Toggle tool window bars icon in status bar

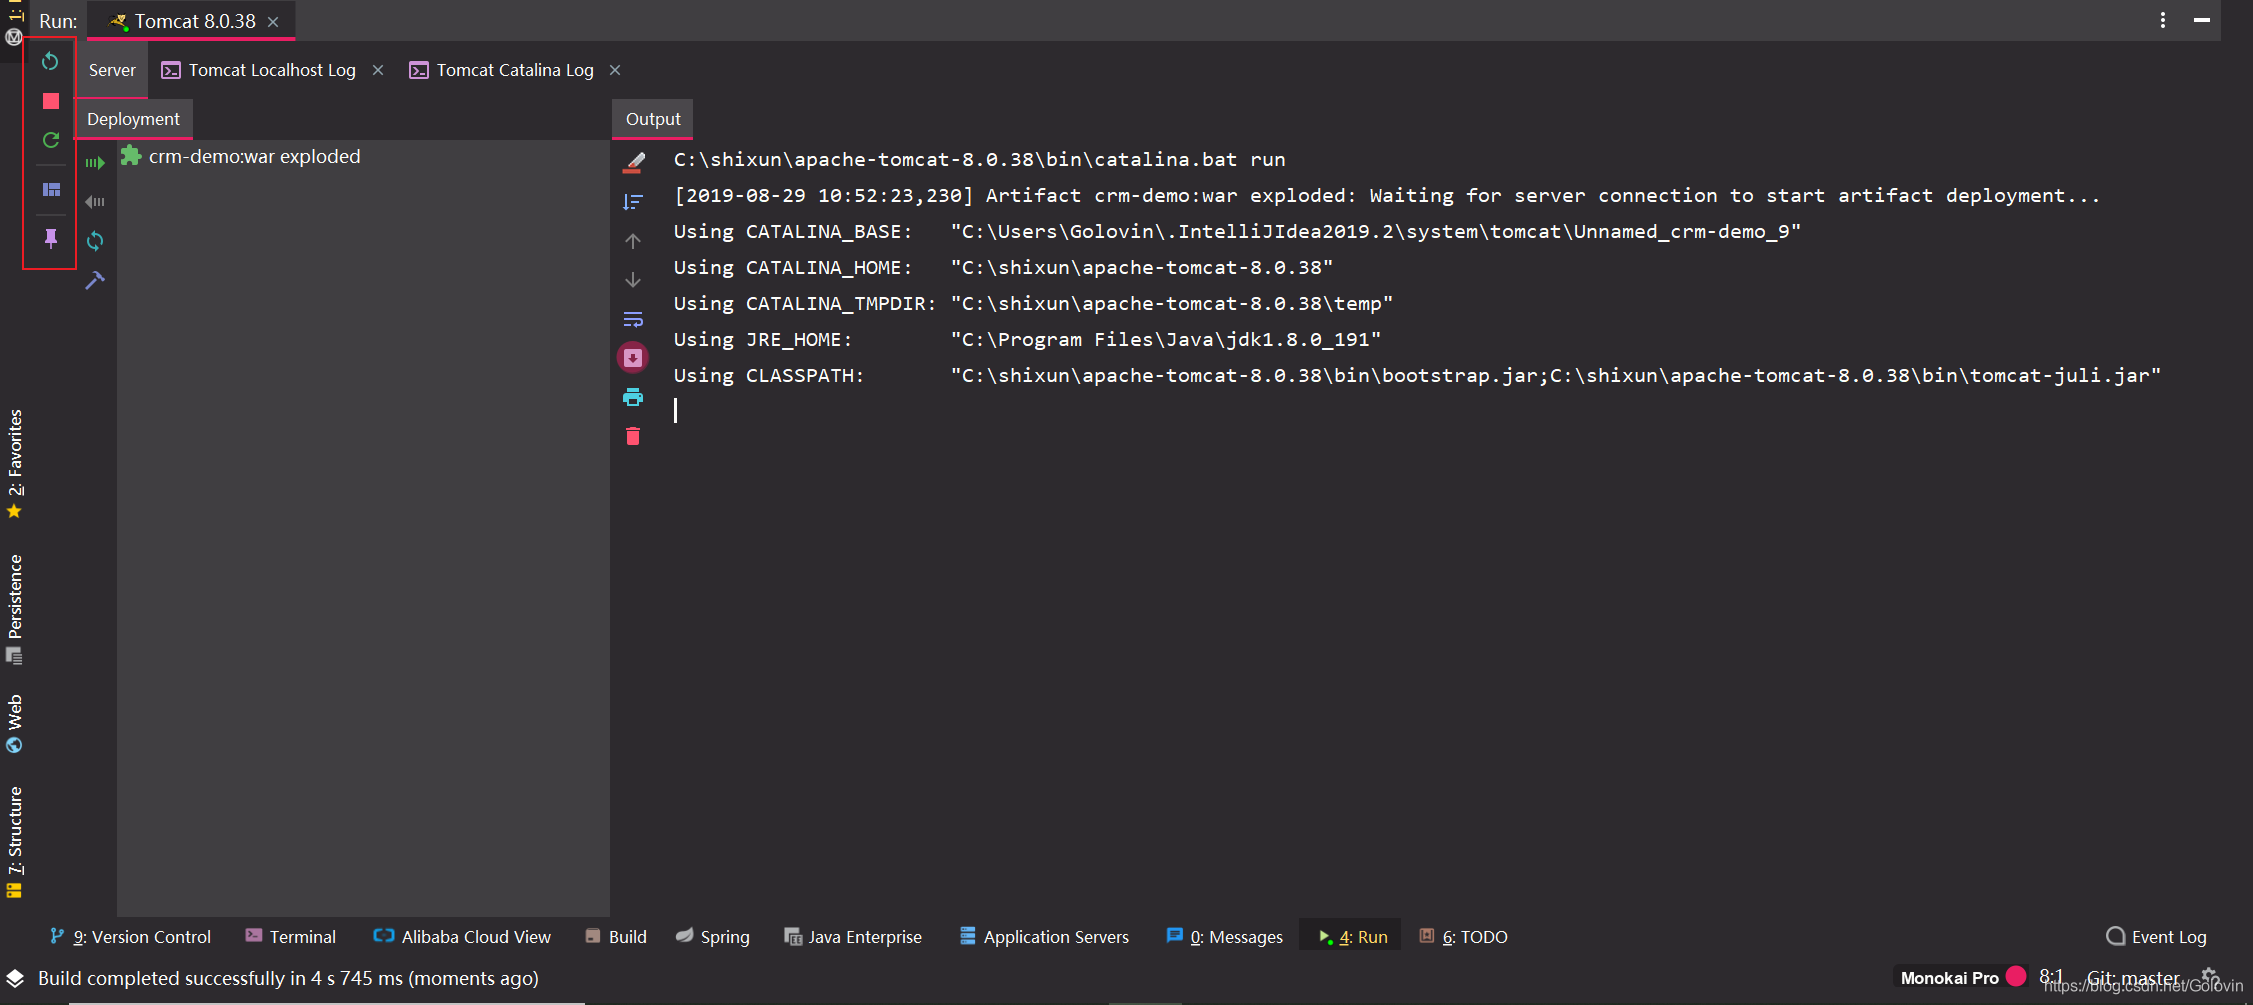coord(15,978)
